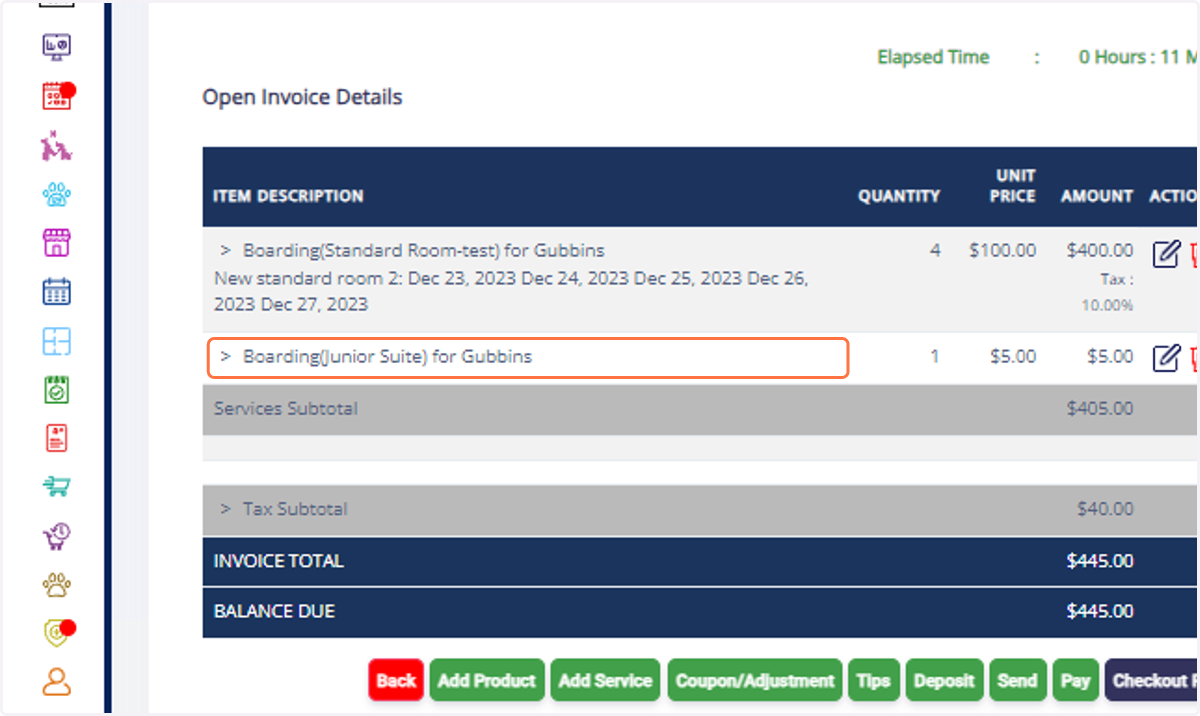Expand the Boarding(Junior Suite) row arrow
The image size is (1200, 716).
click(225, 356)
